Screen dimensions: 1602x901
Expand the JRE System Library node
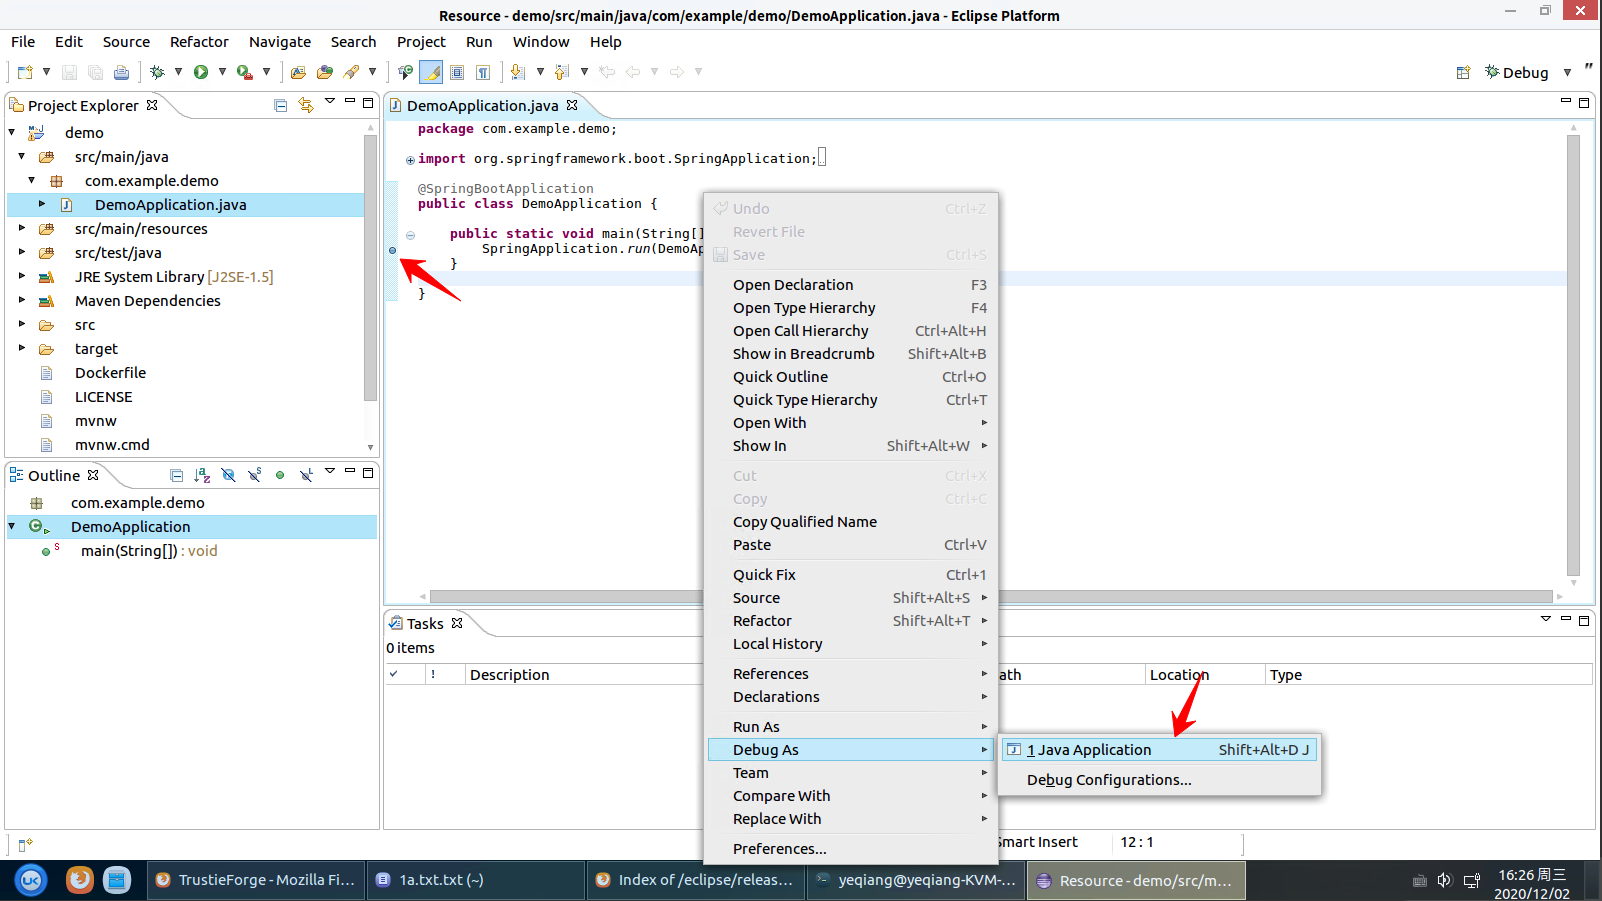22,276
